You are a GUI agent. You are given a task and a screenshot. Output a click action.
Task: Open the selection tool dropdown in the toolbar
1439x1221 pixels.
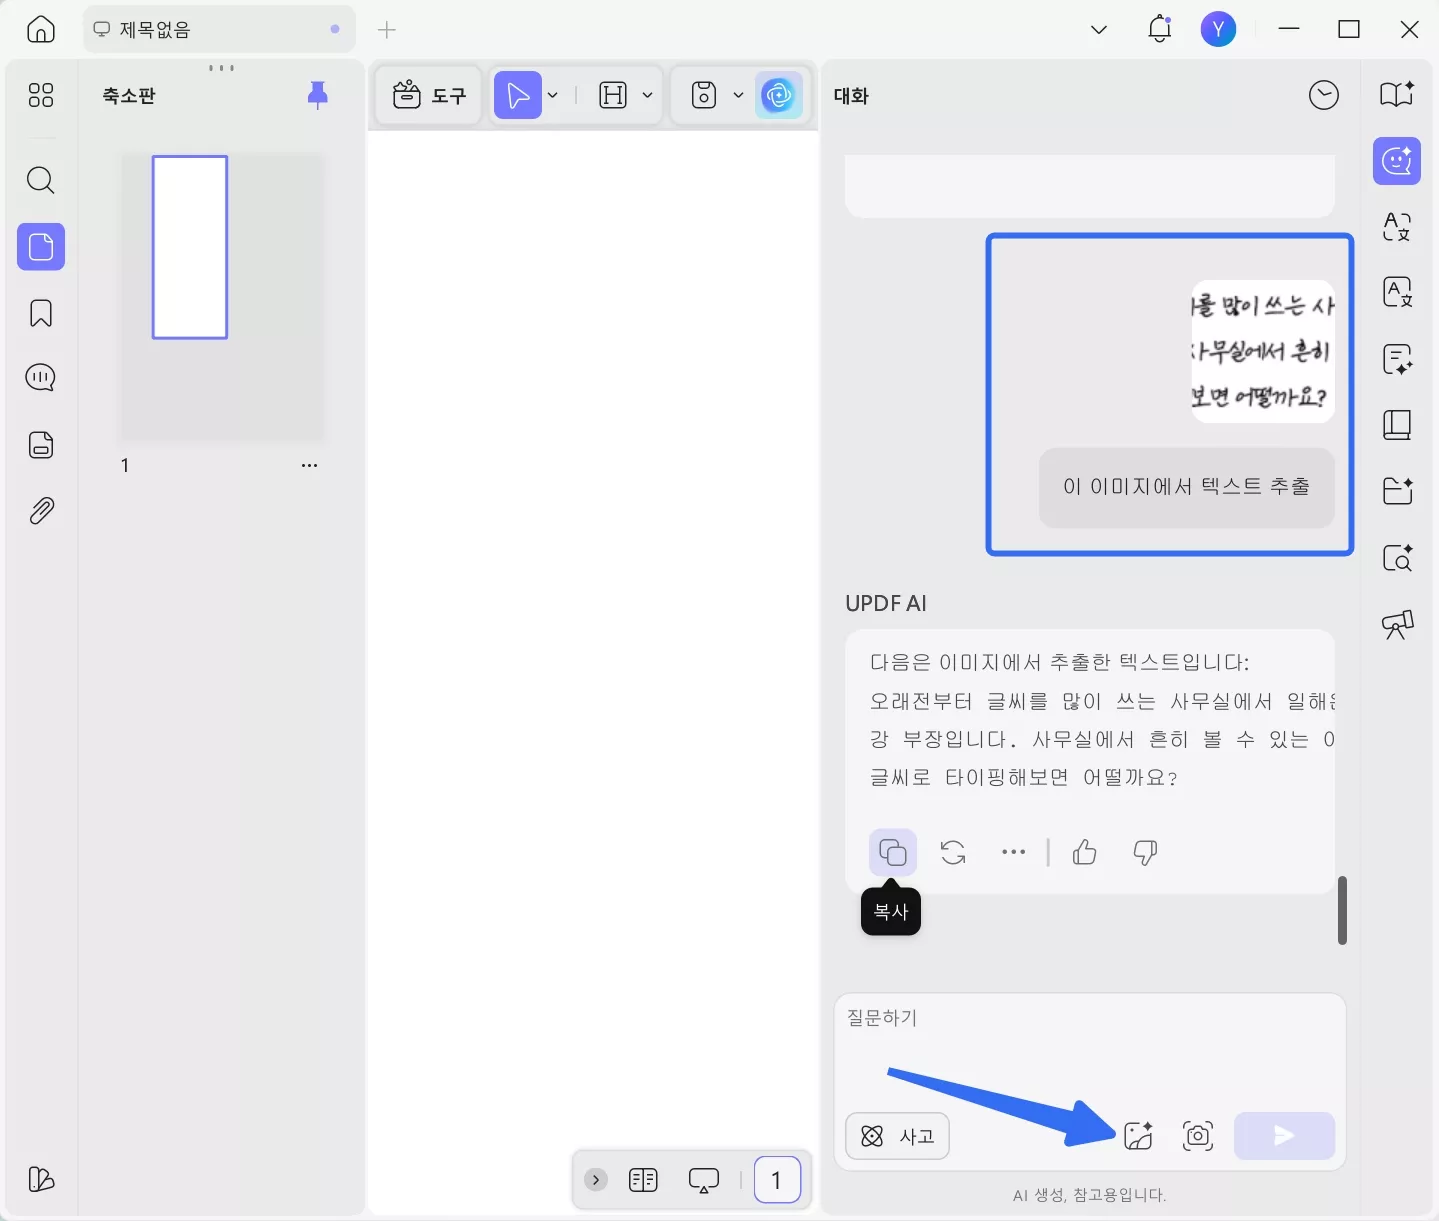point(553,95)
